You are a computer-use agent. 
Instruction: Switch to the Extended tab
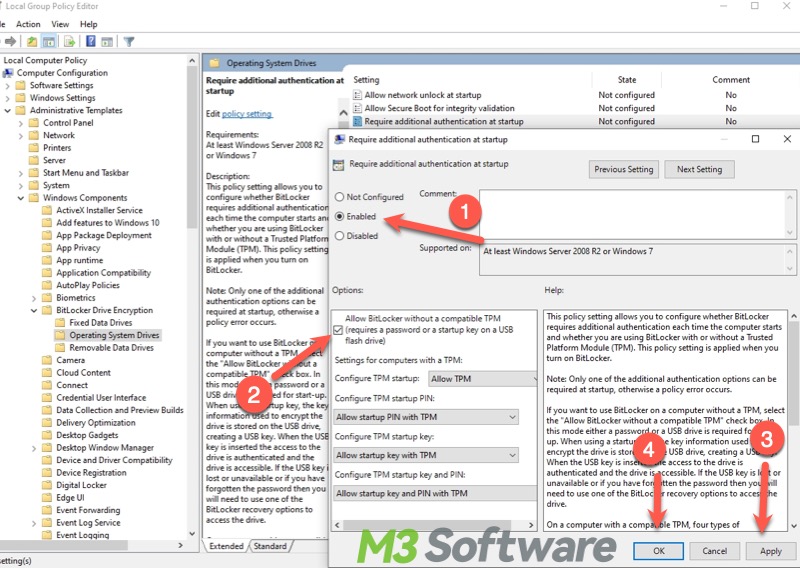[x=226, y=546]
